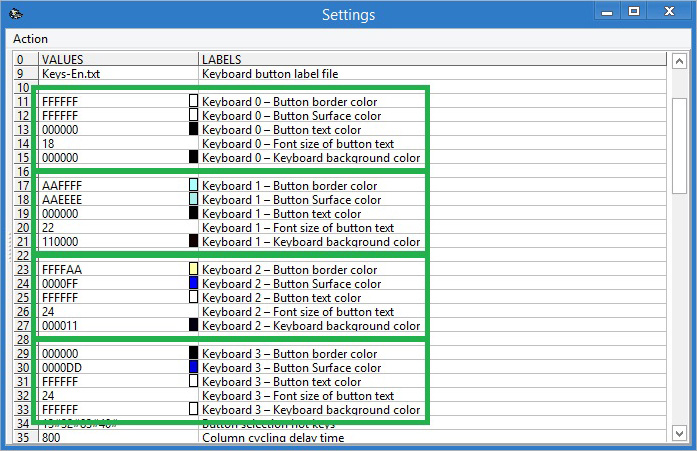Click Keyboard 2 Font size of button text label
This screenshot has width=697, height=451.
pyautogui.click(x=298, y=311)
